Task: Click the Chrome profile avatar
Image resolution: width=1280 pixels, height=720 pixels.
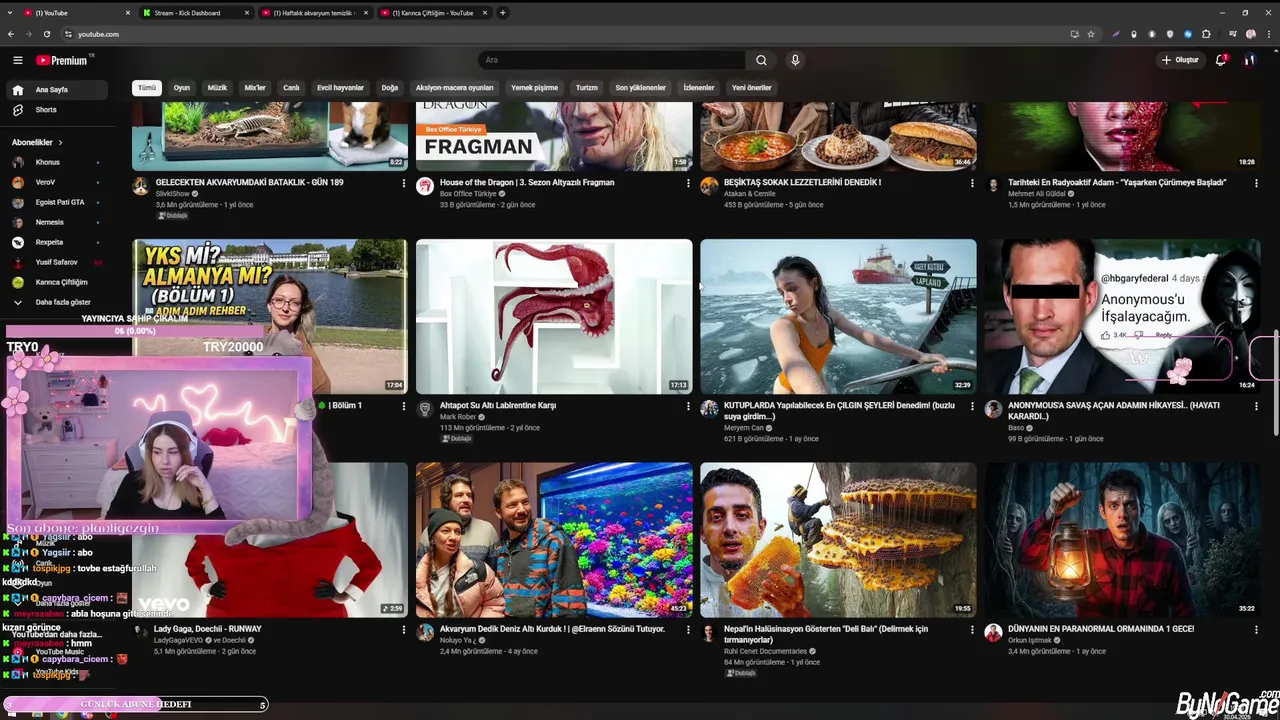Action: (x=1251, y=34)
